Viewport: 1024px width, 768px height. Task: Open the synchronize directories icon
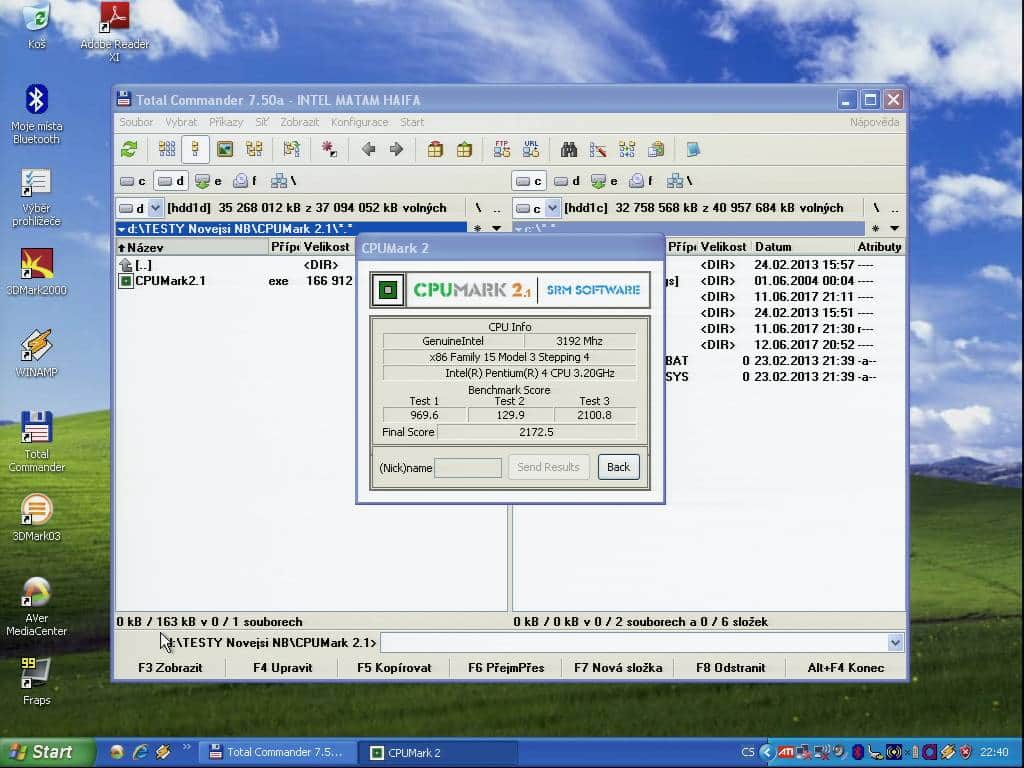(627, 150)
